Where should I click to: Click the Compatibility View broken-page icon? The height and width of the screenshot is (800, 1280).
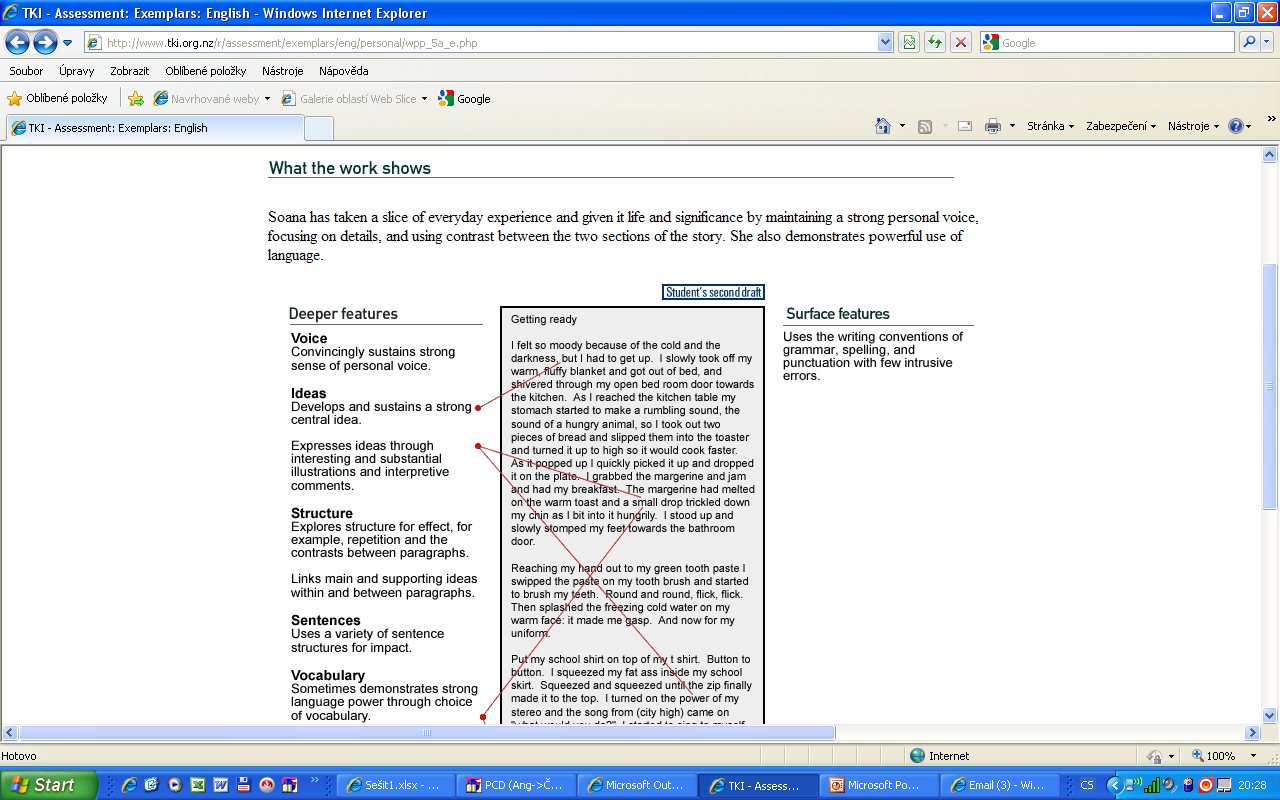click(x=909, y=43)
